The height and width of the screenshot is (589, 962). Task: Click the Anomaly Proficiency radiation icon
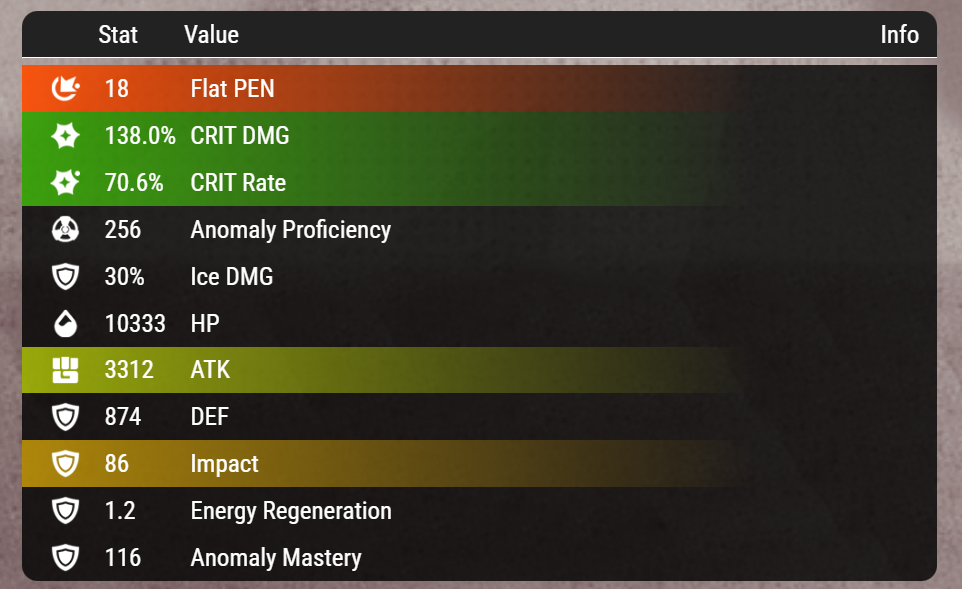(x=66, y=229)
